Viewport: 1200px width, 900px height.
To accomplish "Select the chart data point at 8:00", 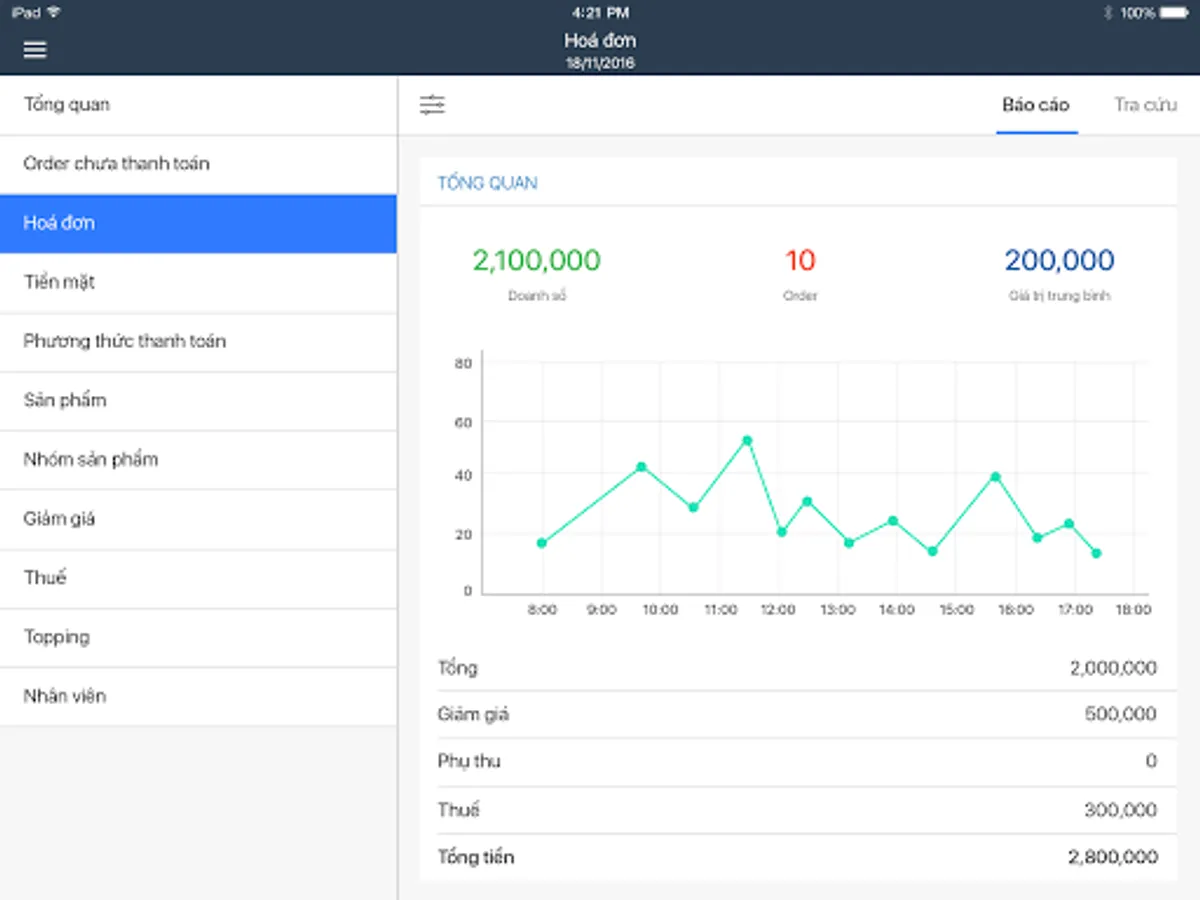I will 542,543.
